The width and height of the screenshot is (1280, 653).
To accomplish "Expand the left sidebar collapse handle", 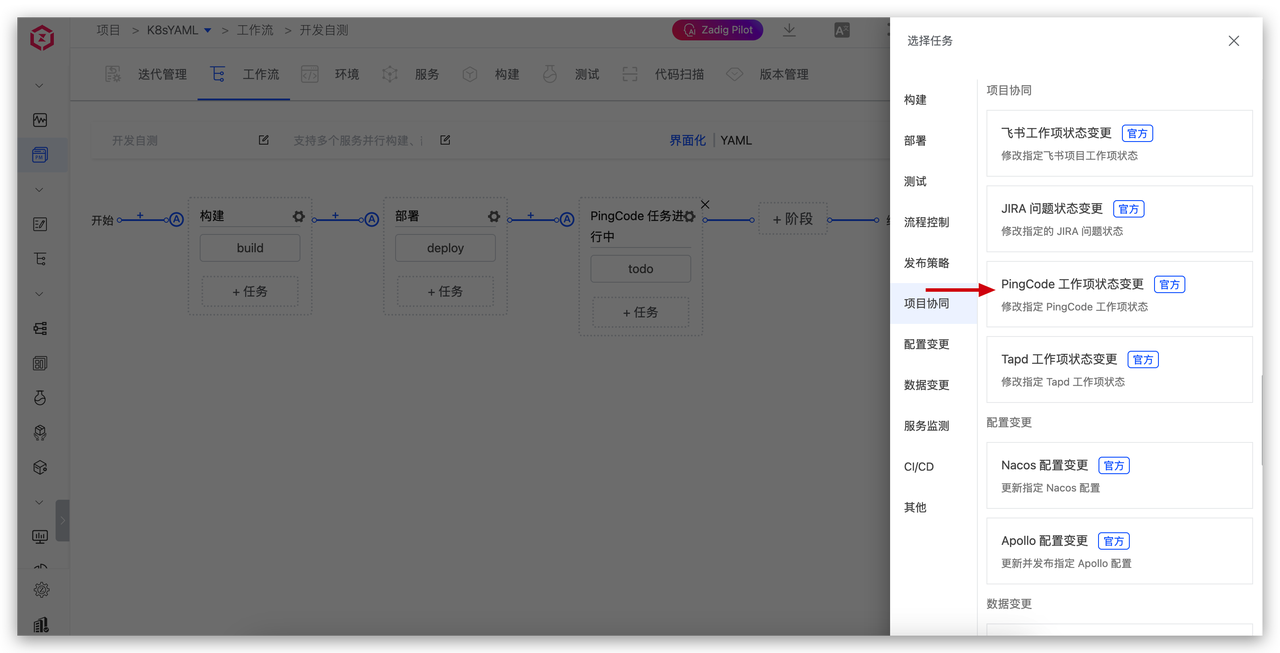I will (62, 521).
